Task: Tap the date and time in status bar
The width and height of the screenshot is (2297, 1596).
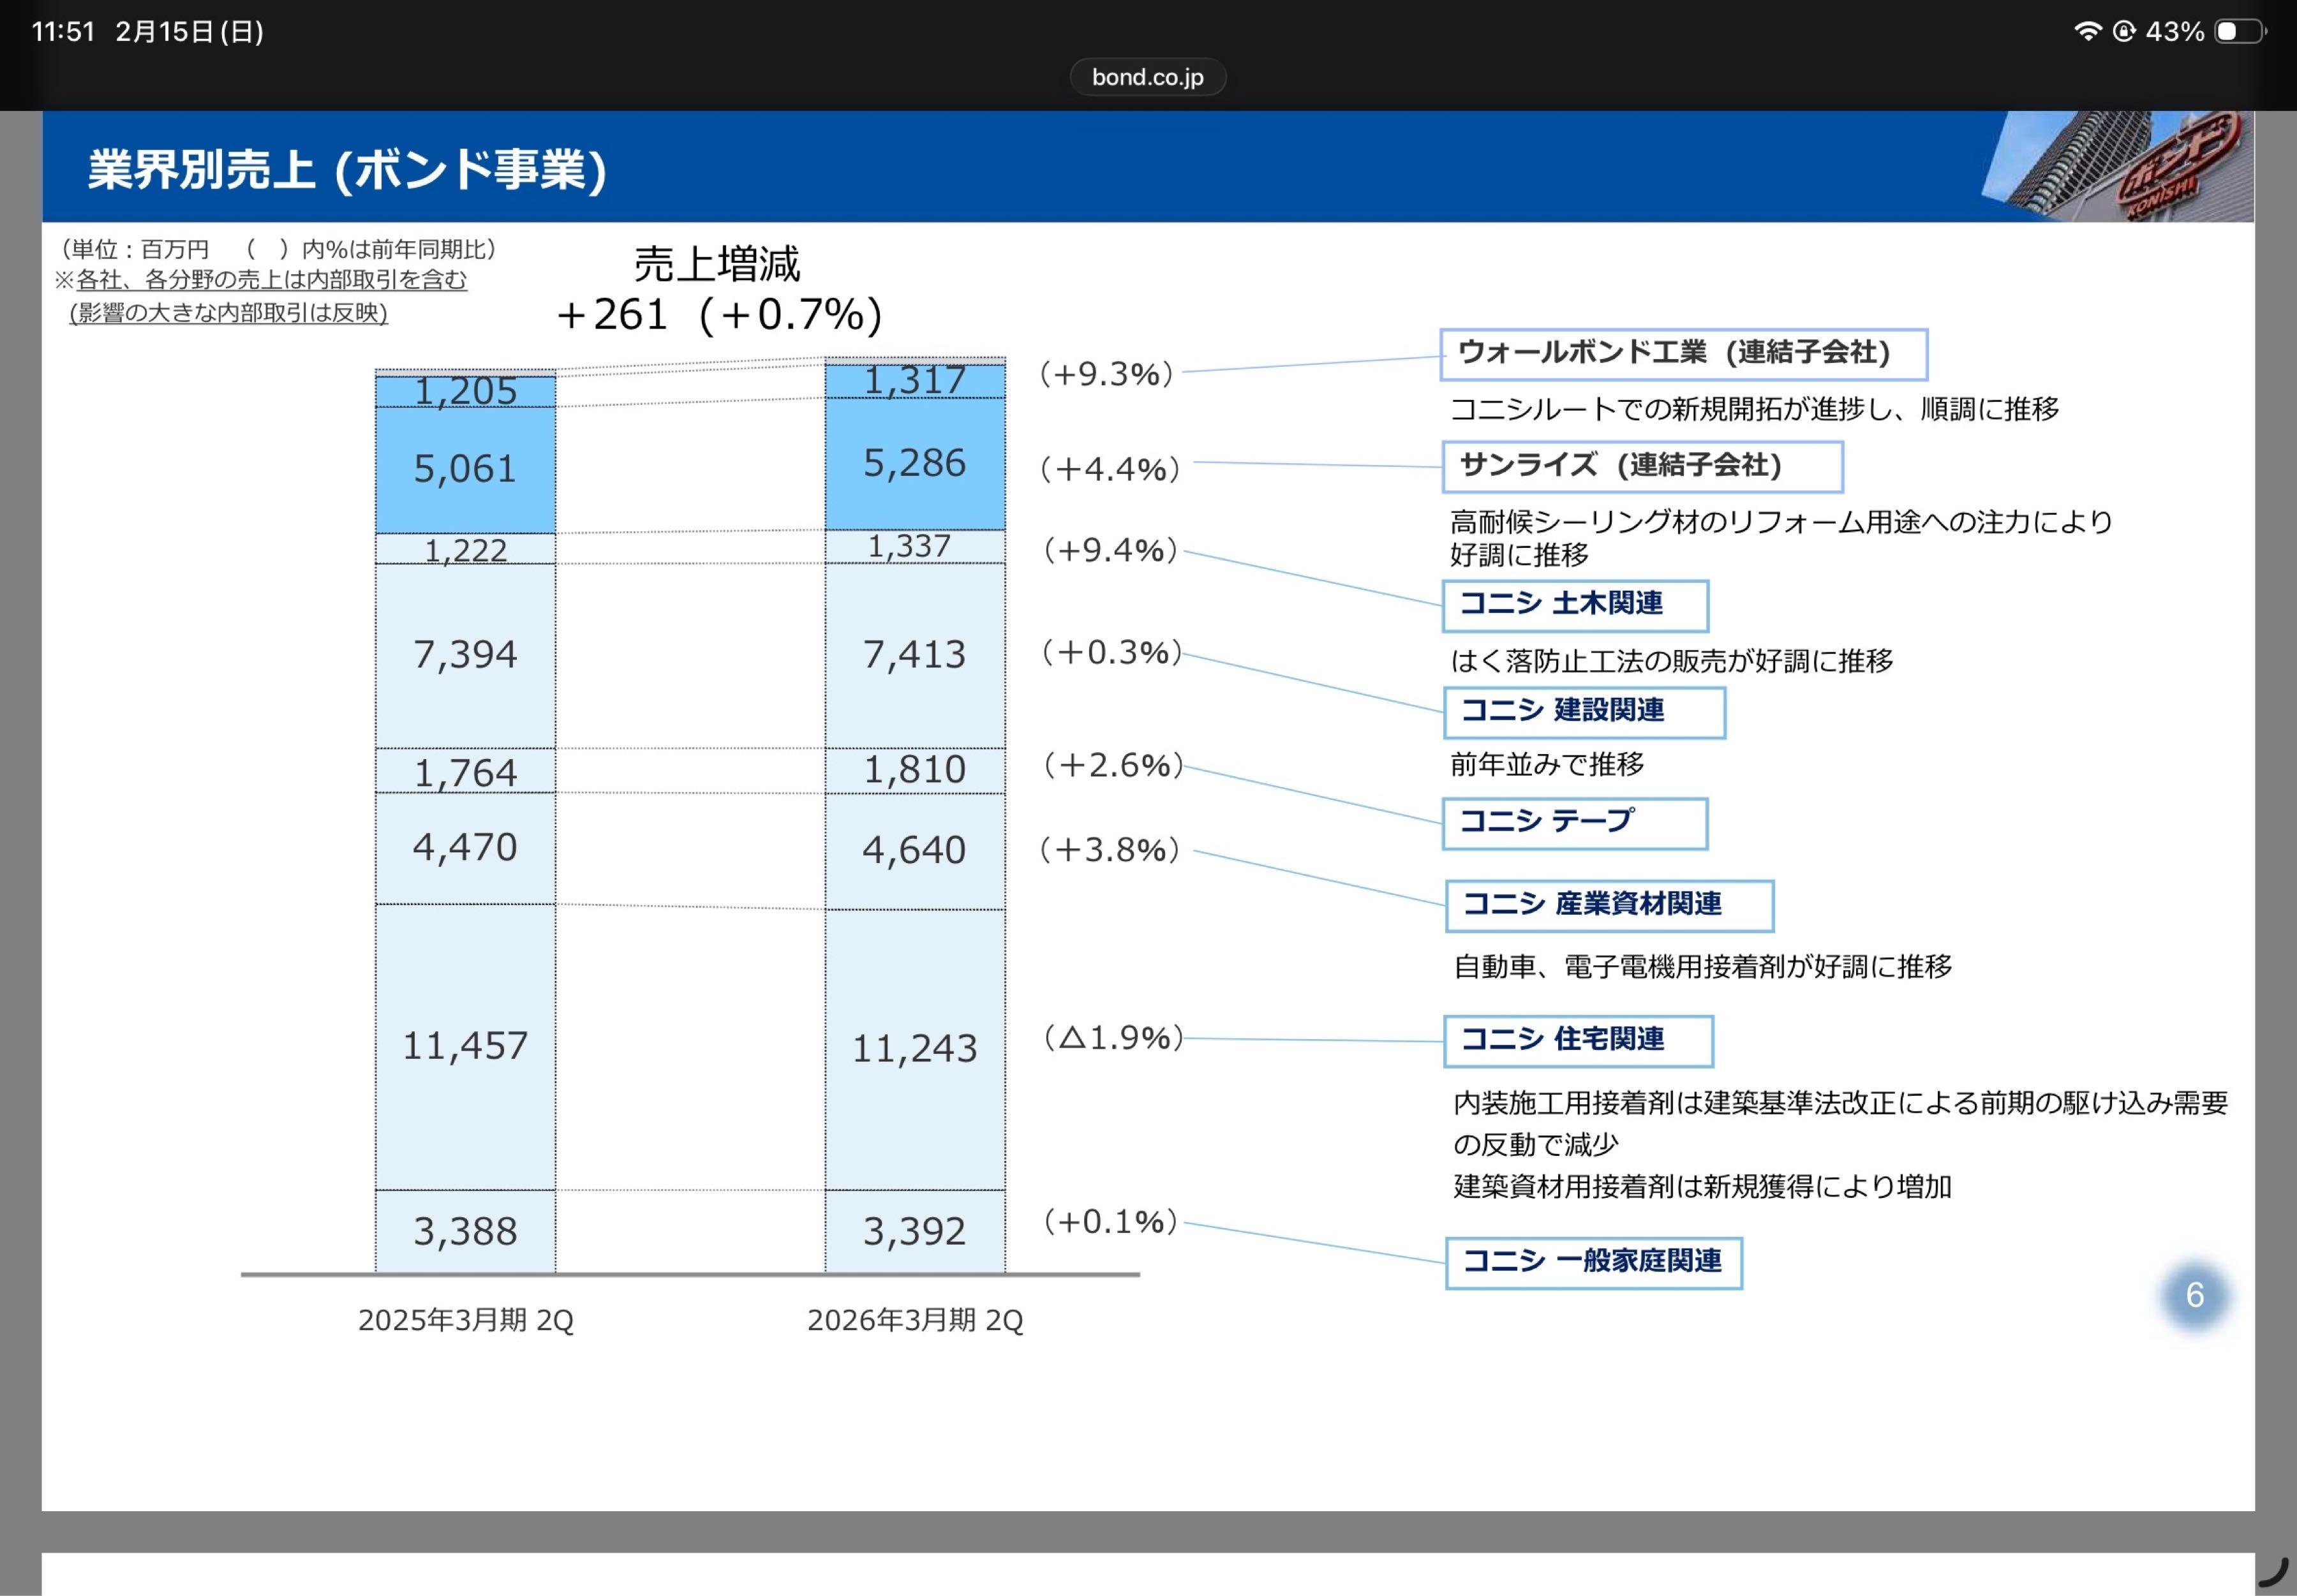Action: tap(147, 32)
